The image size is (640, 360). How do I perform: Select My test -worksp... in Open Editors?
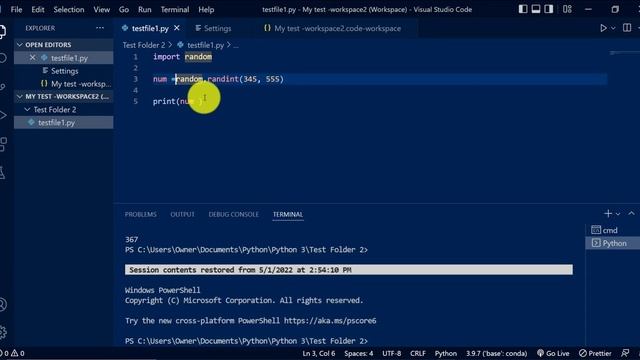(x=63, y=84)
